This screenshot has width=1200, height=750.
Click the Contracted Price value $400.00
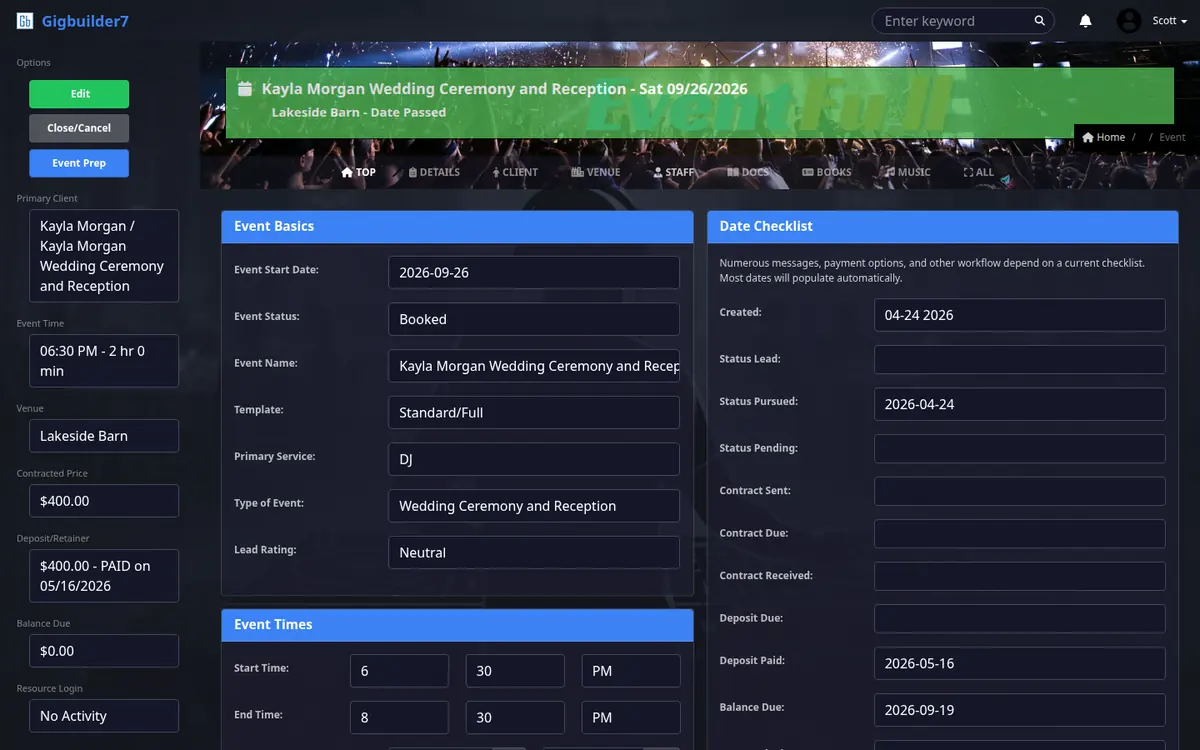(104, 501)
